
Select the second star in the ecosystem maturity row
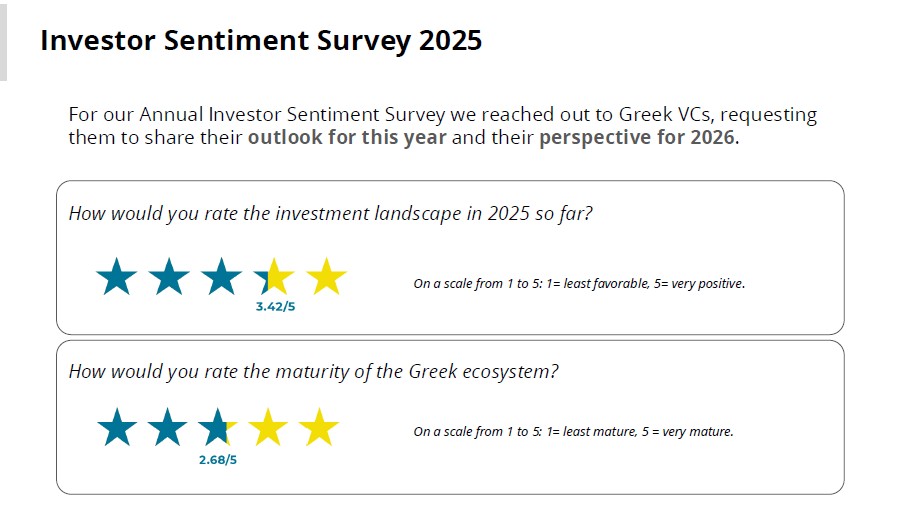167,428
